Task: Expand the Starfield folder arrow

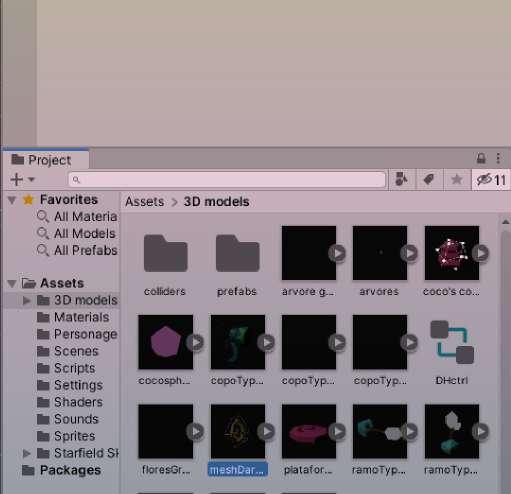Action: [x=27, y=453]
